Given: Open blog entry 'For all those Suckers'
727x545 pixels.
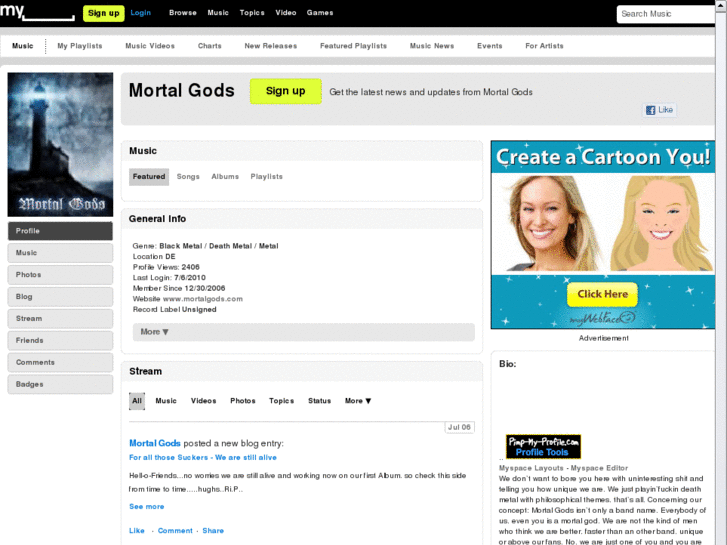Looking at the screenshot, I should tap(203, 457).
